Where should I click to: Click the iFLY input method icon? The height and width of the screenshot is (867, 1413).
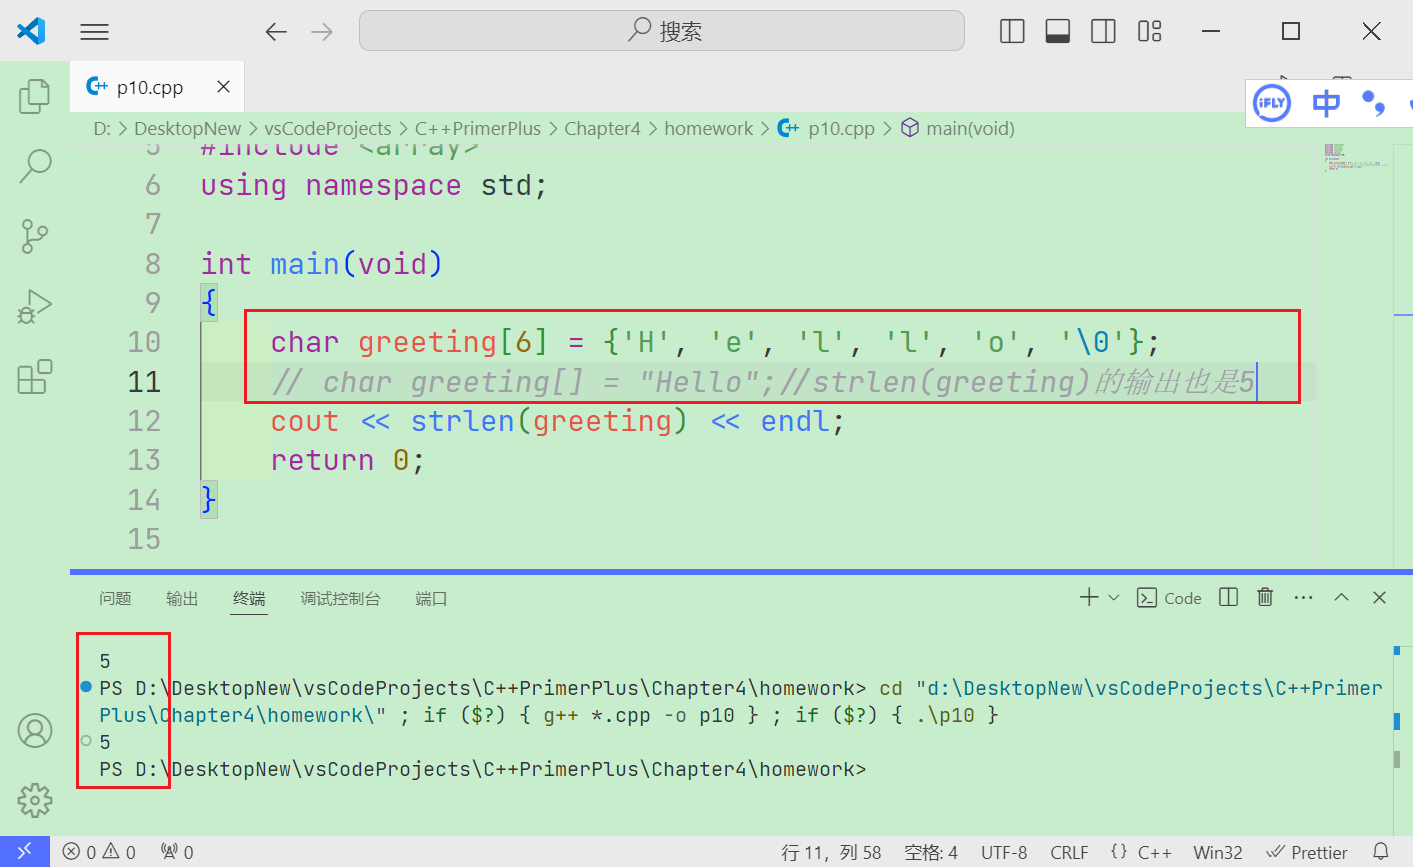pos(1272,103)
